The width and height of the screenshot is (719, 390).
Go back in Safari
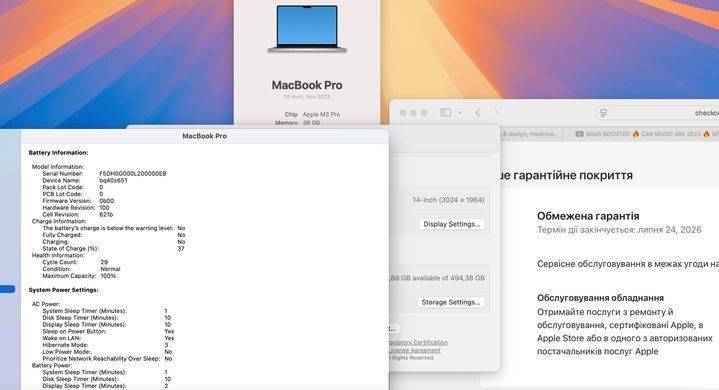click(x=477, y=112)
